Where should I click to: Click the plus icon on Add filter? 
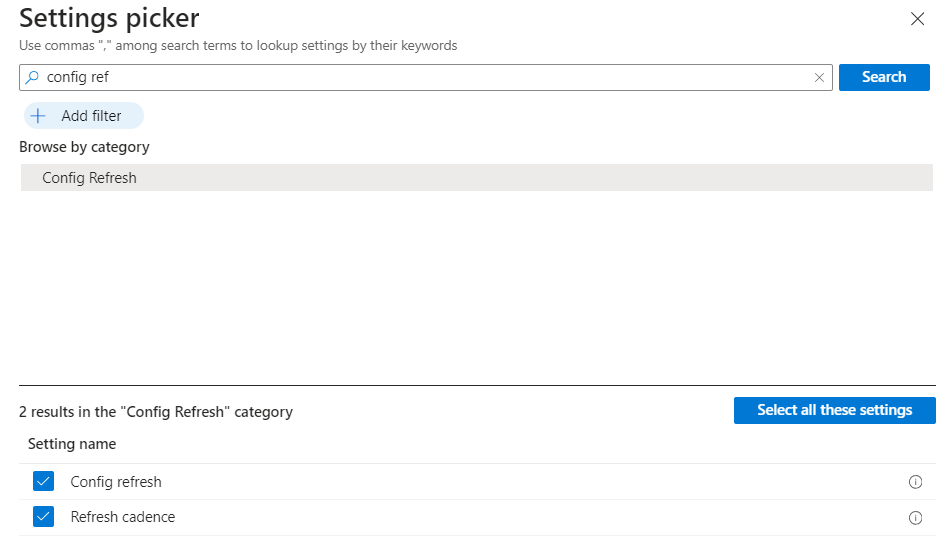[x=39, y=116]
